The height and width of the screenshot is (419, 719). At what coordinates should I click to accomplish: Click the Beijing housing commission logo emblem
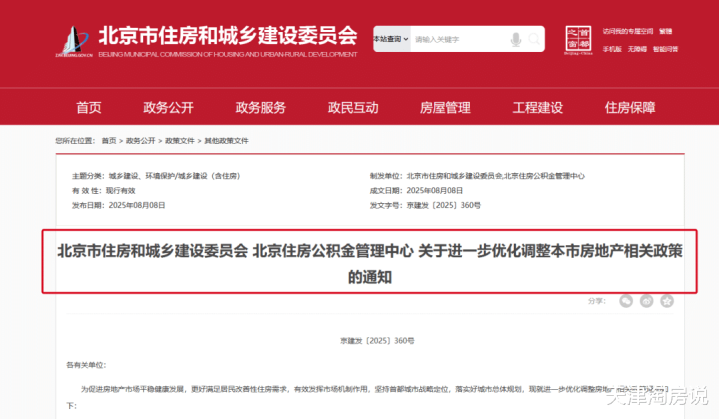click(73, 41)
